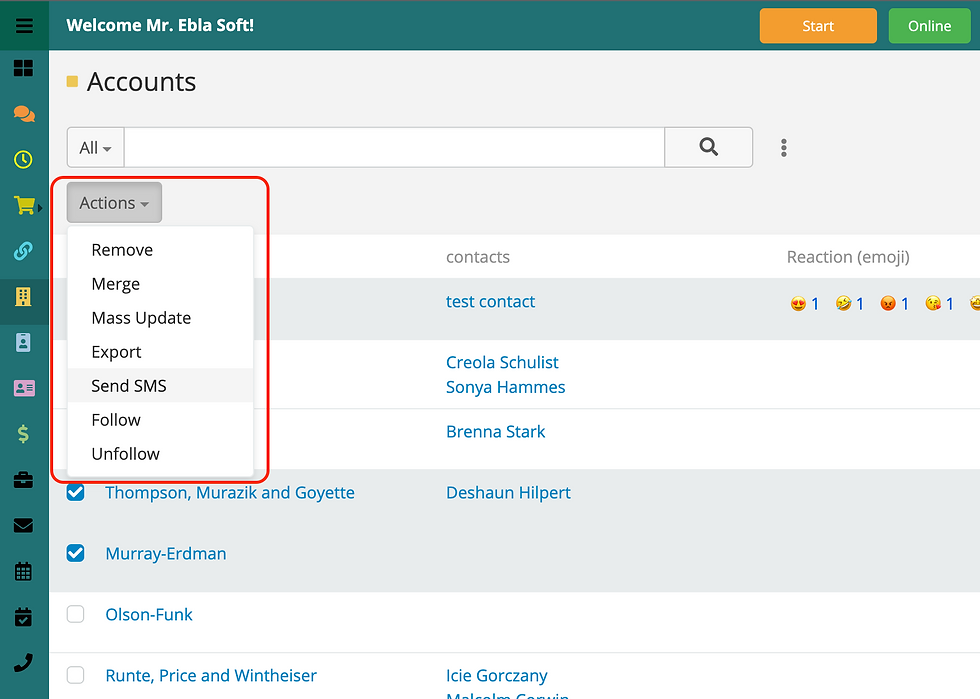Click the Accounts page title
The width and height of the screenshot is (980, 699).
point(141,82)
